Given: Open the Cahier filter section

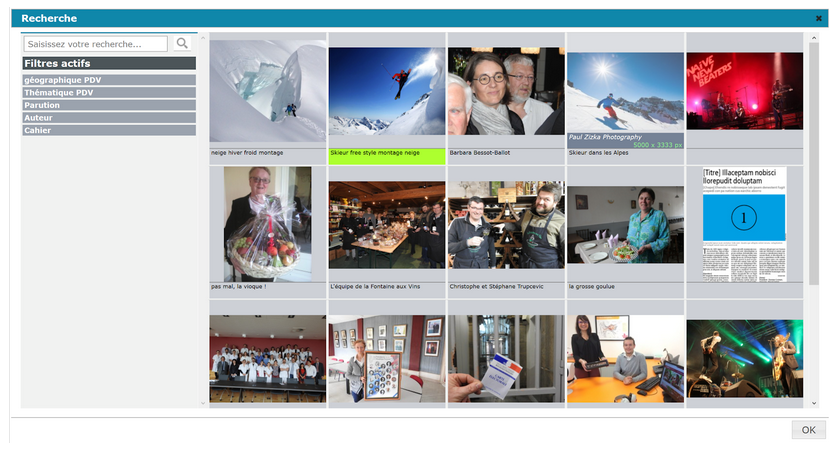Looking at the screenshot, I should (x=109, y=130).
